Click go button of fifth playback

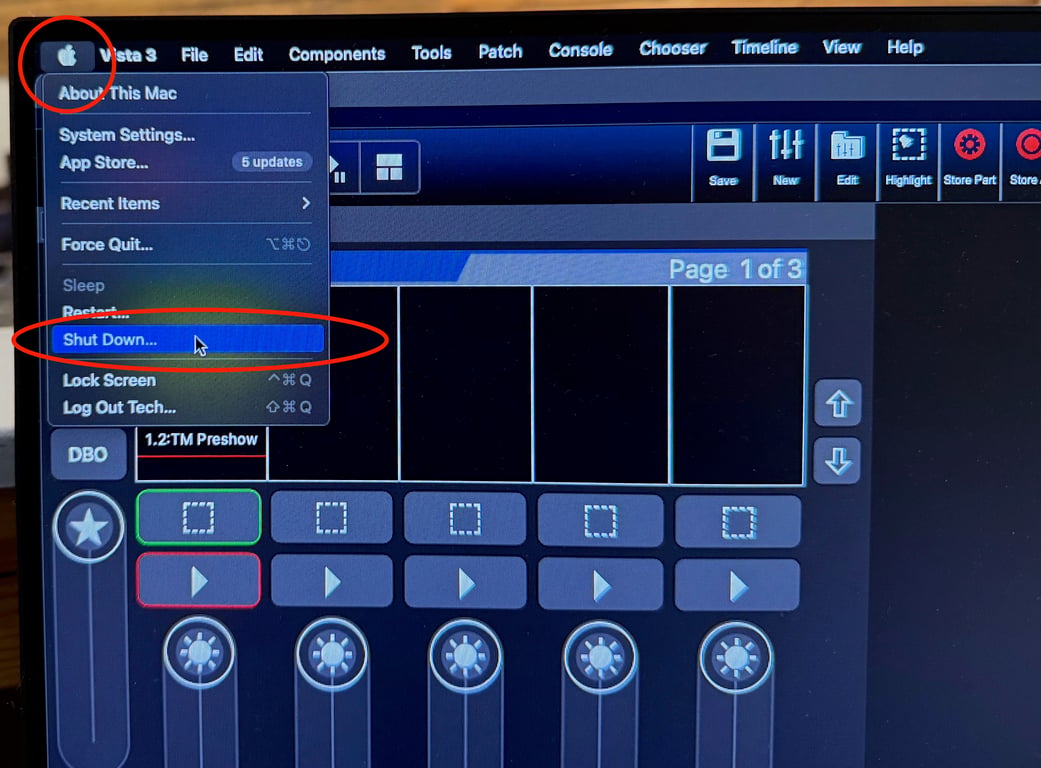click(x=737, y=586)
